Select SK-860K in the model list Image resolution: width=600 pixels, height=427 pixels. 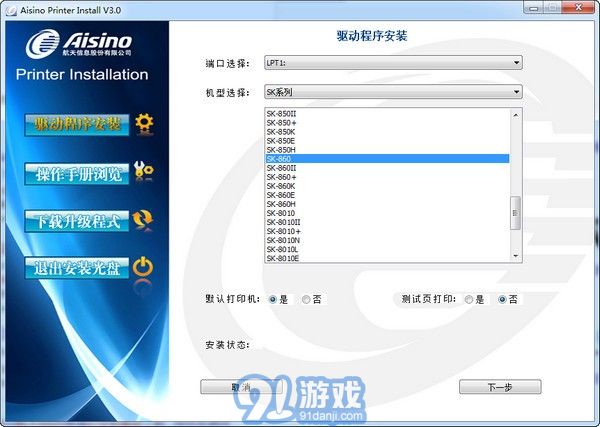tap(387, 186)
